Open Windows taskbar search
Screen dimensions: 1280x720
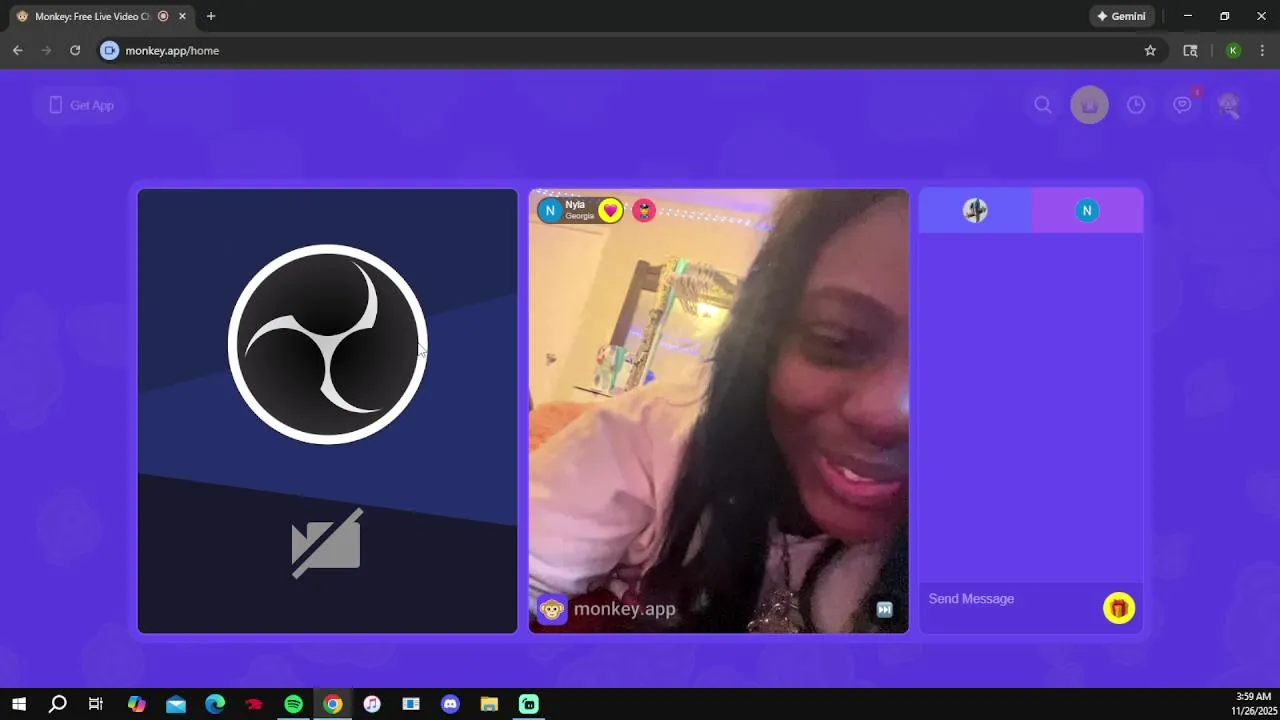[58, 704]
